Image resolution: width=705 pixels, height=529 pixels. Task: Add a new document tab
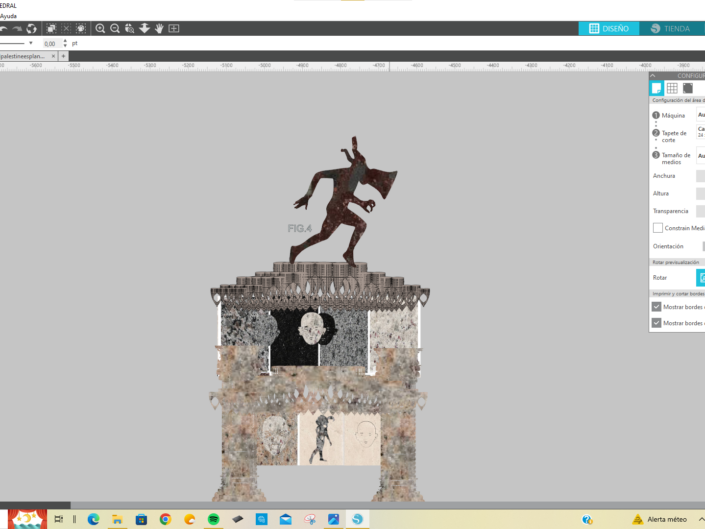pyautogui.click(x=63, y=56)
